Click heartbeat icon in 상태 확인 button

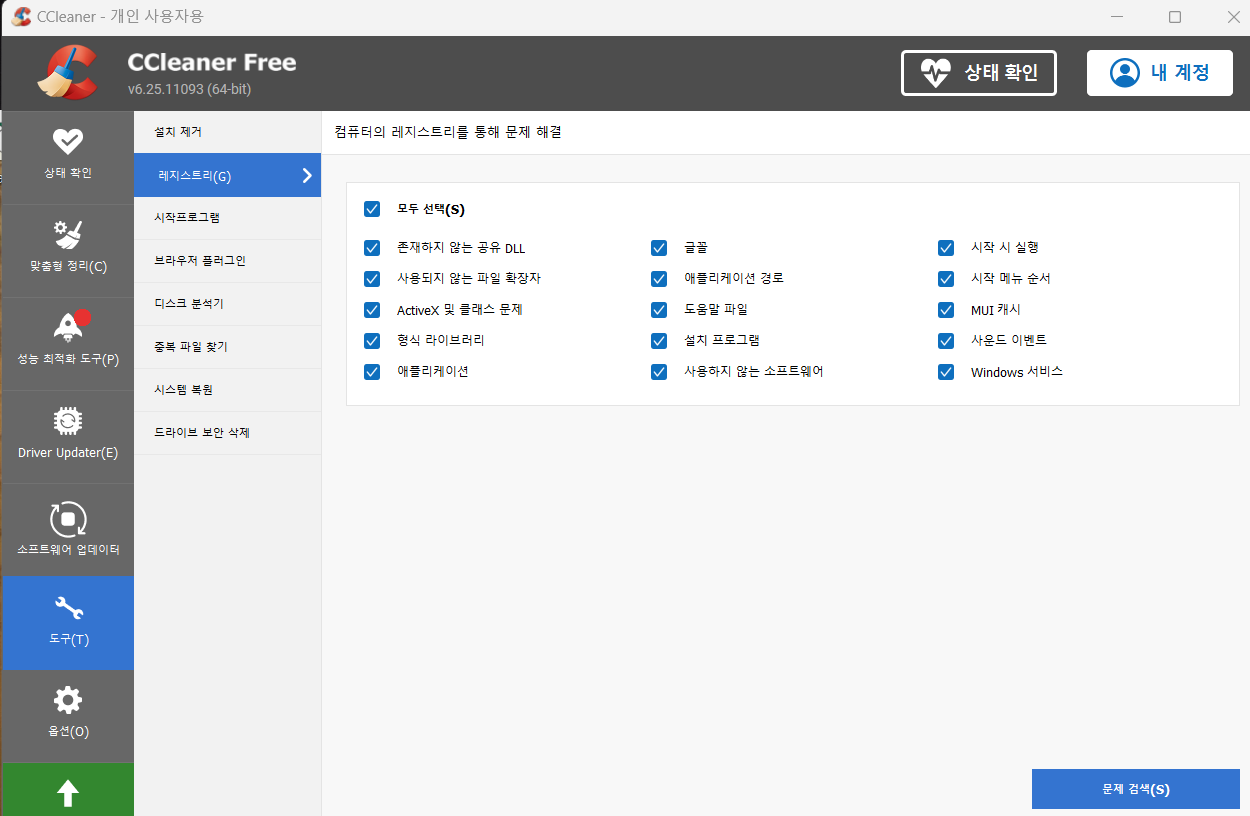click(x=936, y=73)
